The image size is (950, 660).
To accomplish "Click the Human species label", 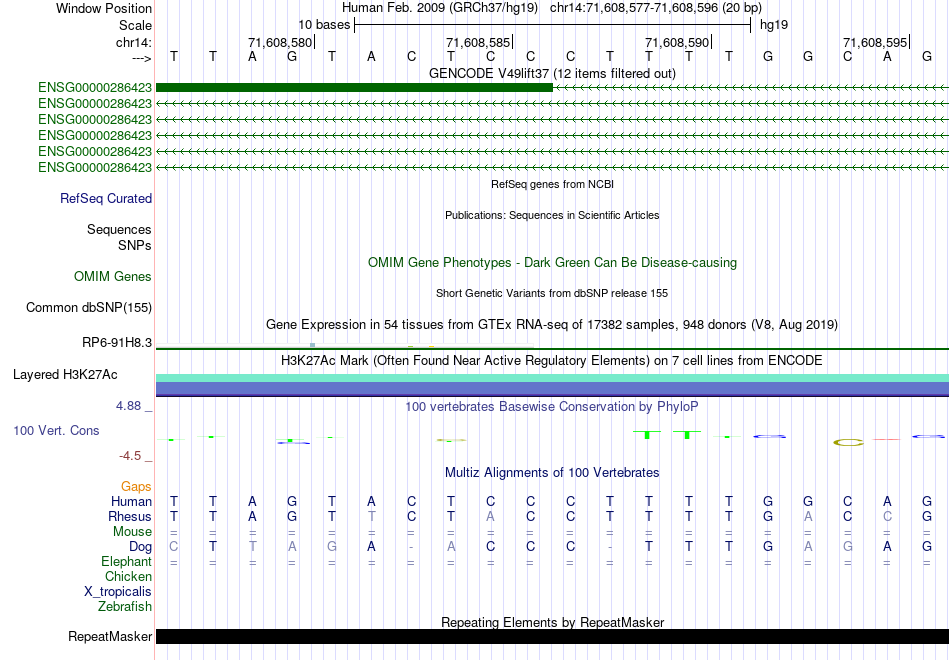I will click(x=131, y=501).
